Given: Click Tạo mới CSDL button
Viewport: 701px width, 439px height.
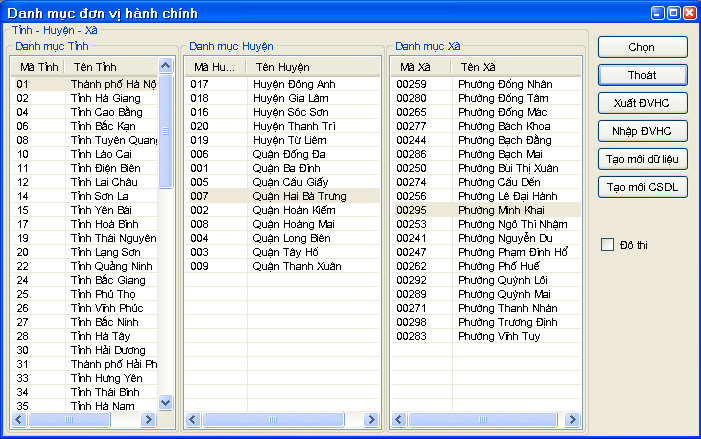Looking at the screenshot, I should pos(642,187).
